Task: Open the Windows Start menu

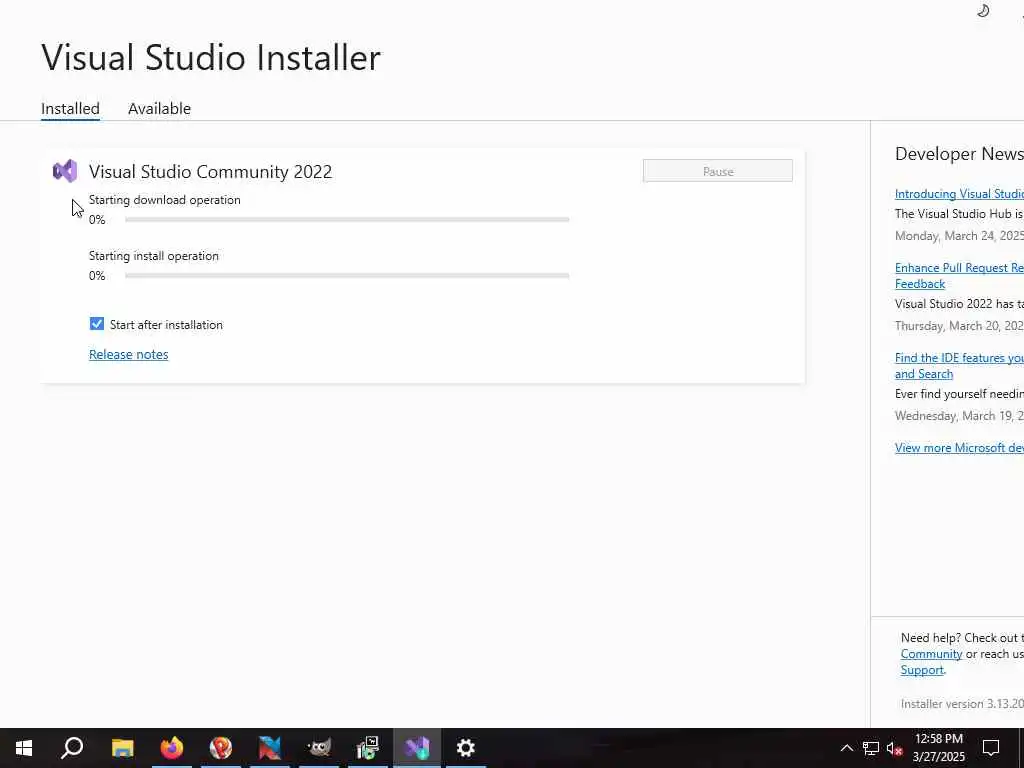Action: click(24, 748)
